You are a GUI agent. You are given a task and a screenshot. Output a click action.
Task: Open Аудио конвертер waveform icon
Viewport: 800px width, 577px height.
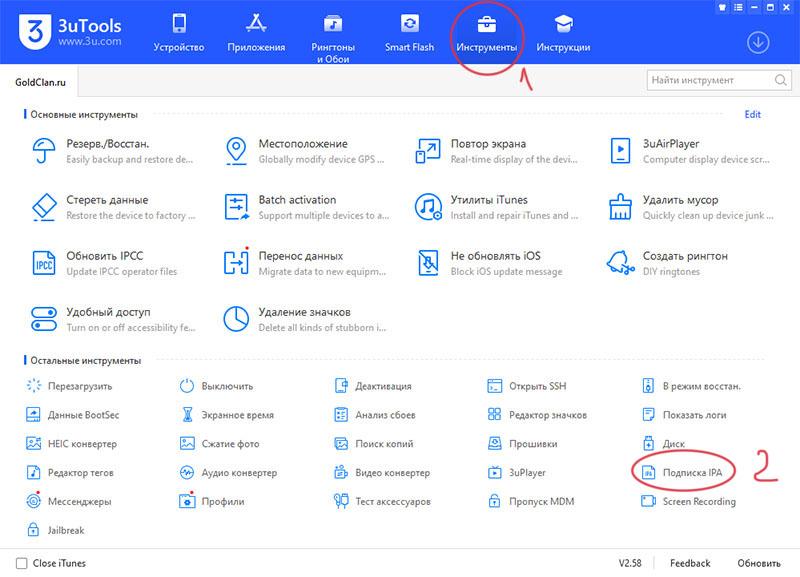point(187,472)
